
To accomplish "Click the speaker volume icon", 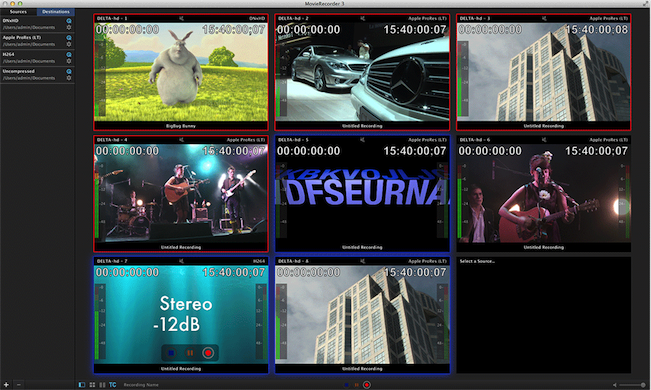I will pos(615,385).
